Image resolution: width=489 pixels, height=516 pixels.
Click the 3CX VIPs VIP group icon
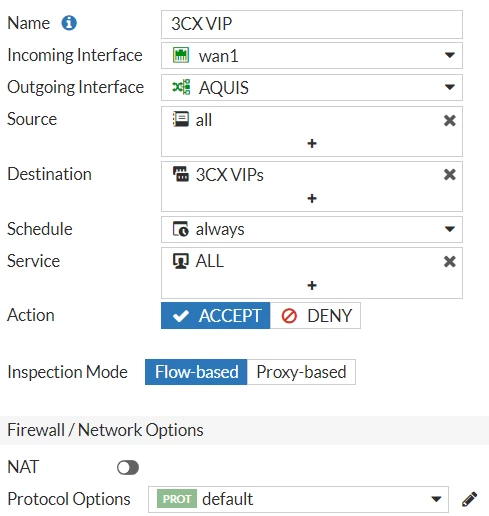pyautogui.click(x=181, y=174)
